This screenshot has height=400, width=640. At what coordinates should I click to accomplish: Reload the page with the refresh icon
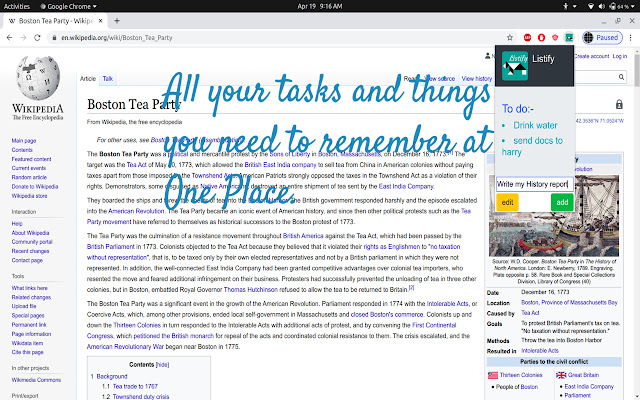[x=37, y=38]
